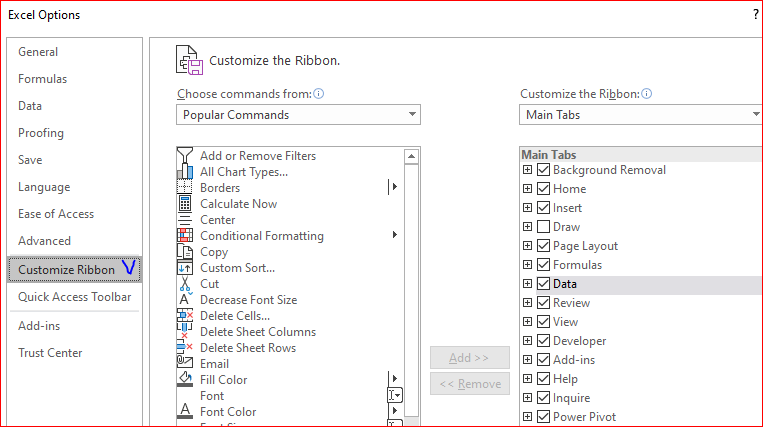Click the All Chart Types icon
This screenshot has height=427, width=763.
pyautogui.click(x=184, y=172)
